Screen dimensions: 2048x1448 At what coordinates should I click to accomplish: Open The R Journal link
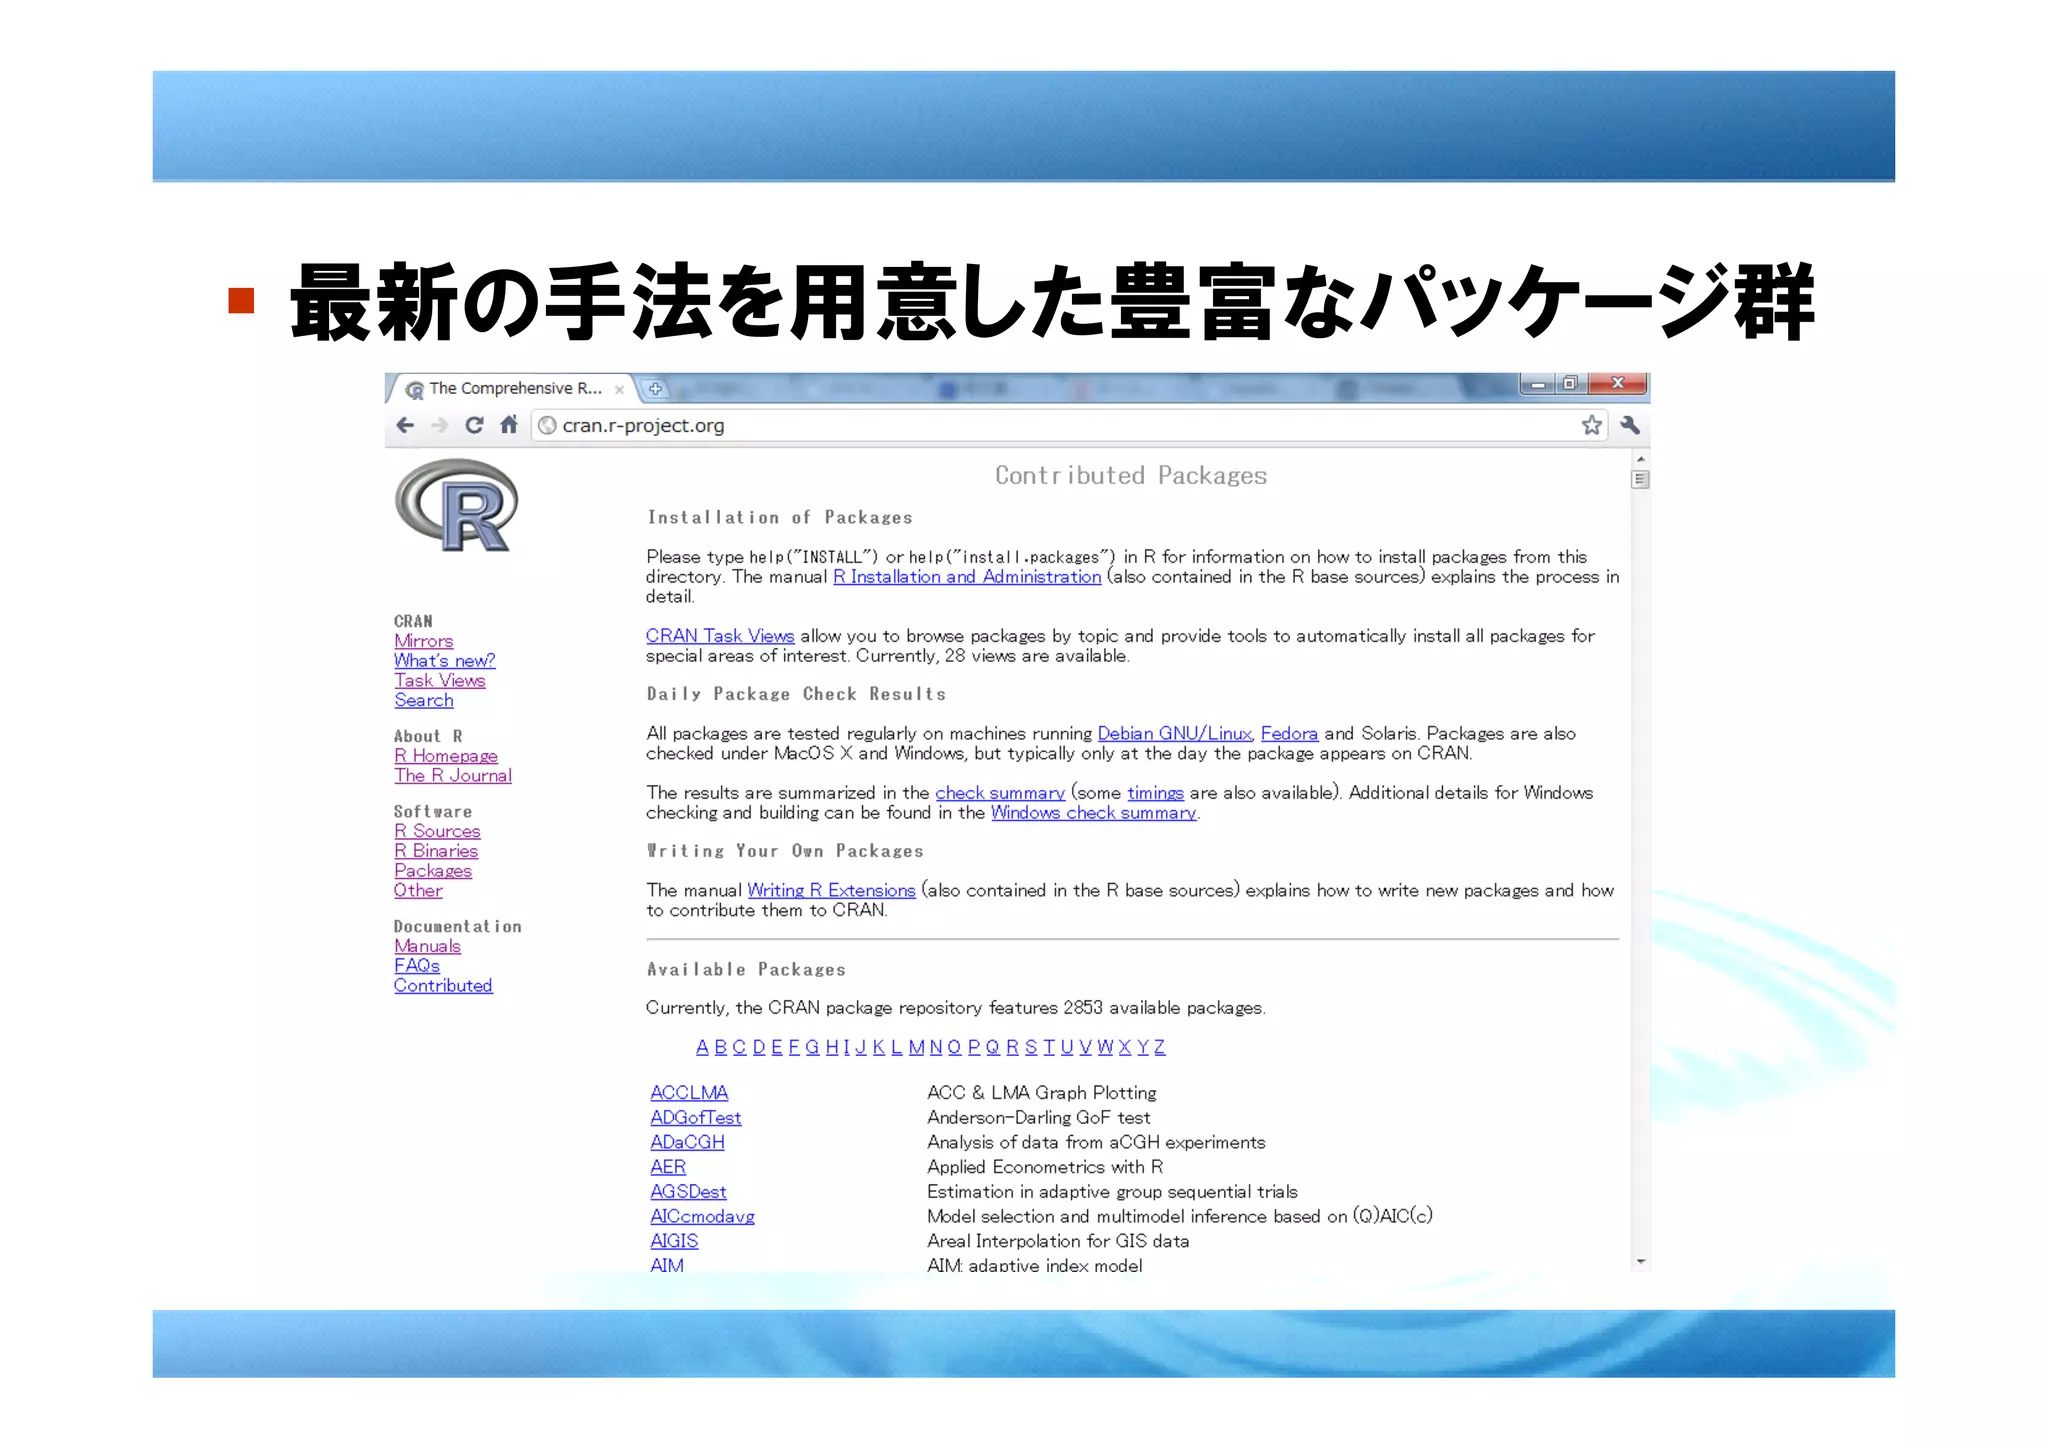(452, 776)
